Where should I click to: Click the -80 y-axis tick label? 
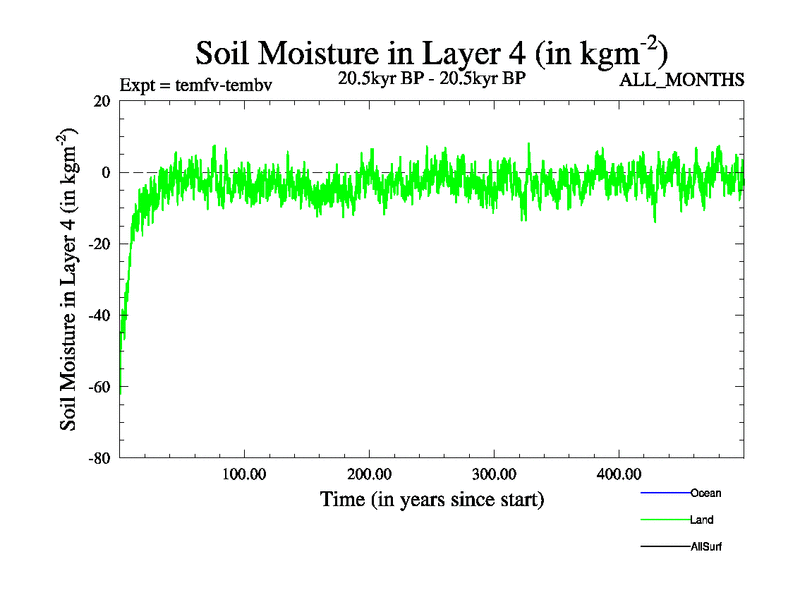98,458
